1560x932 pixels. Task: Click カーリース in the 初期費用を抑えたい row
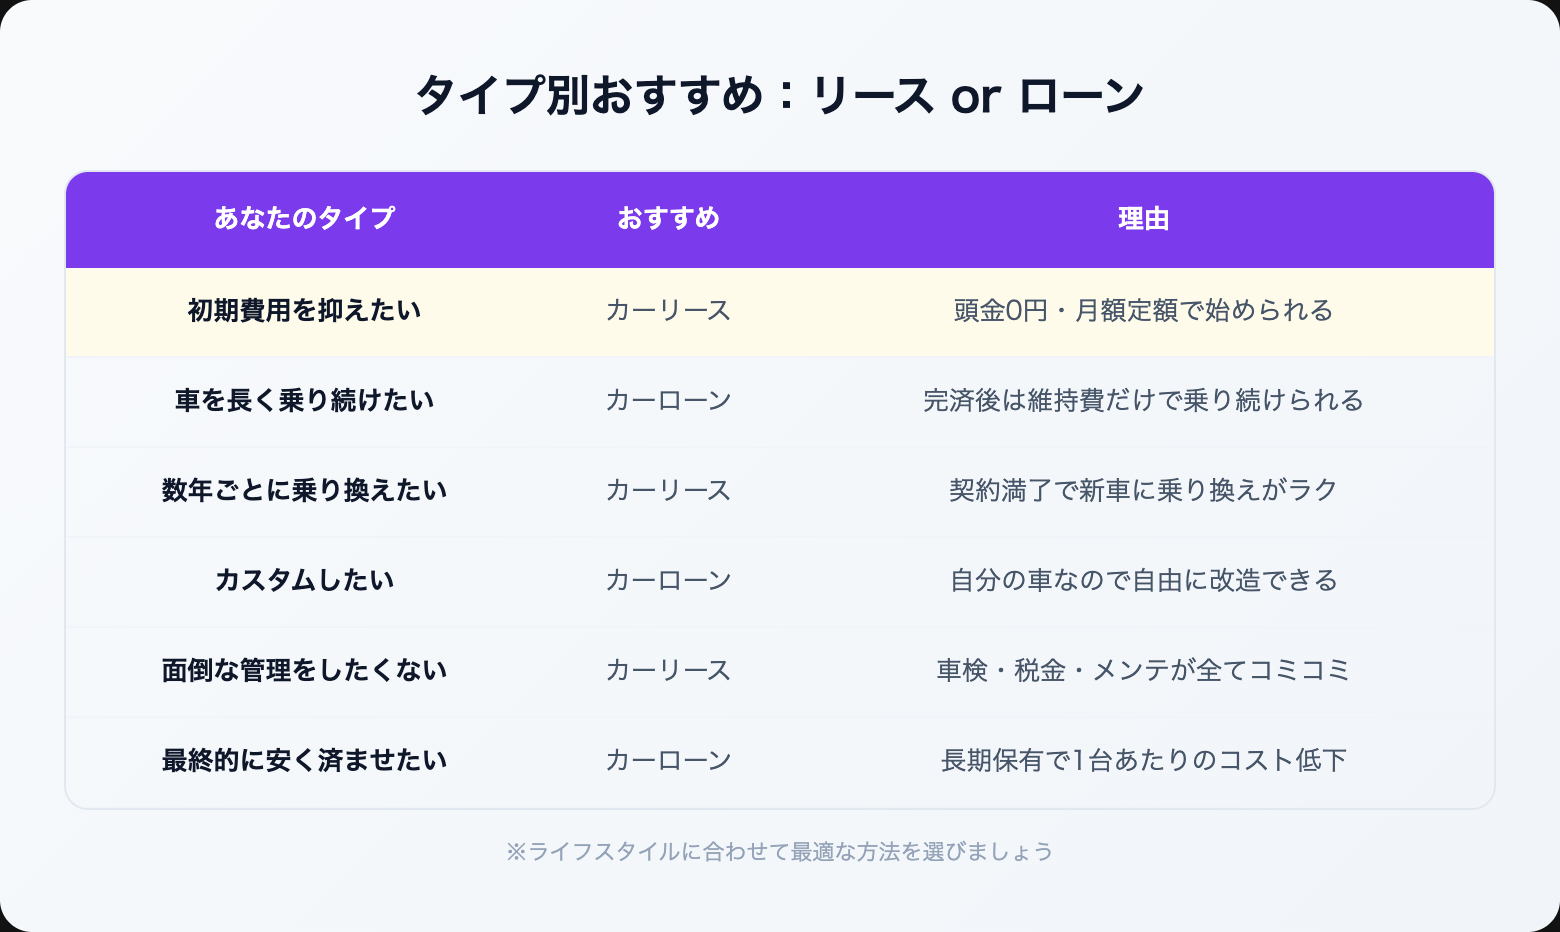coord(668,311)
